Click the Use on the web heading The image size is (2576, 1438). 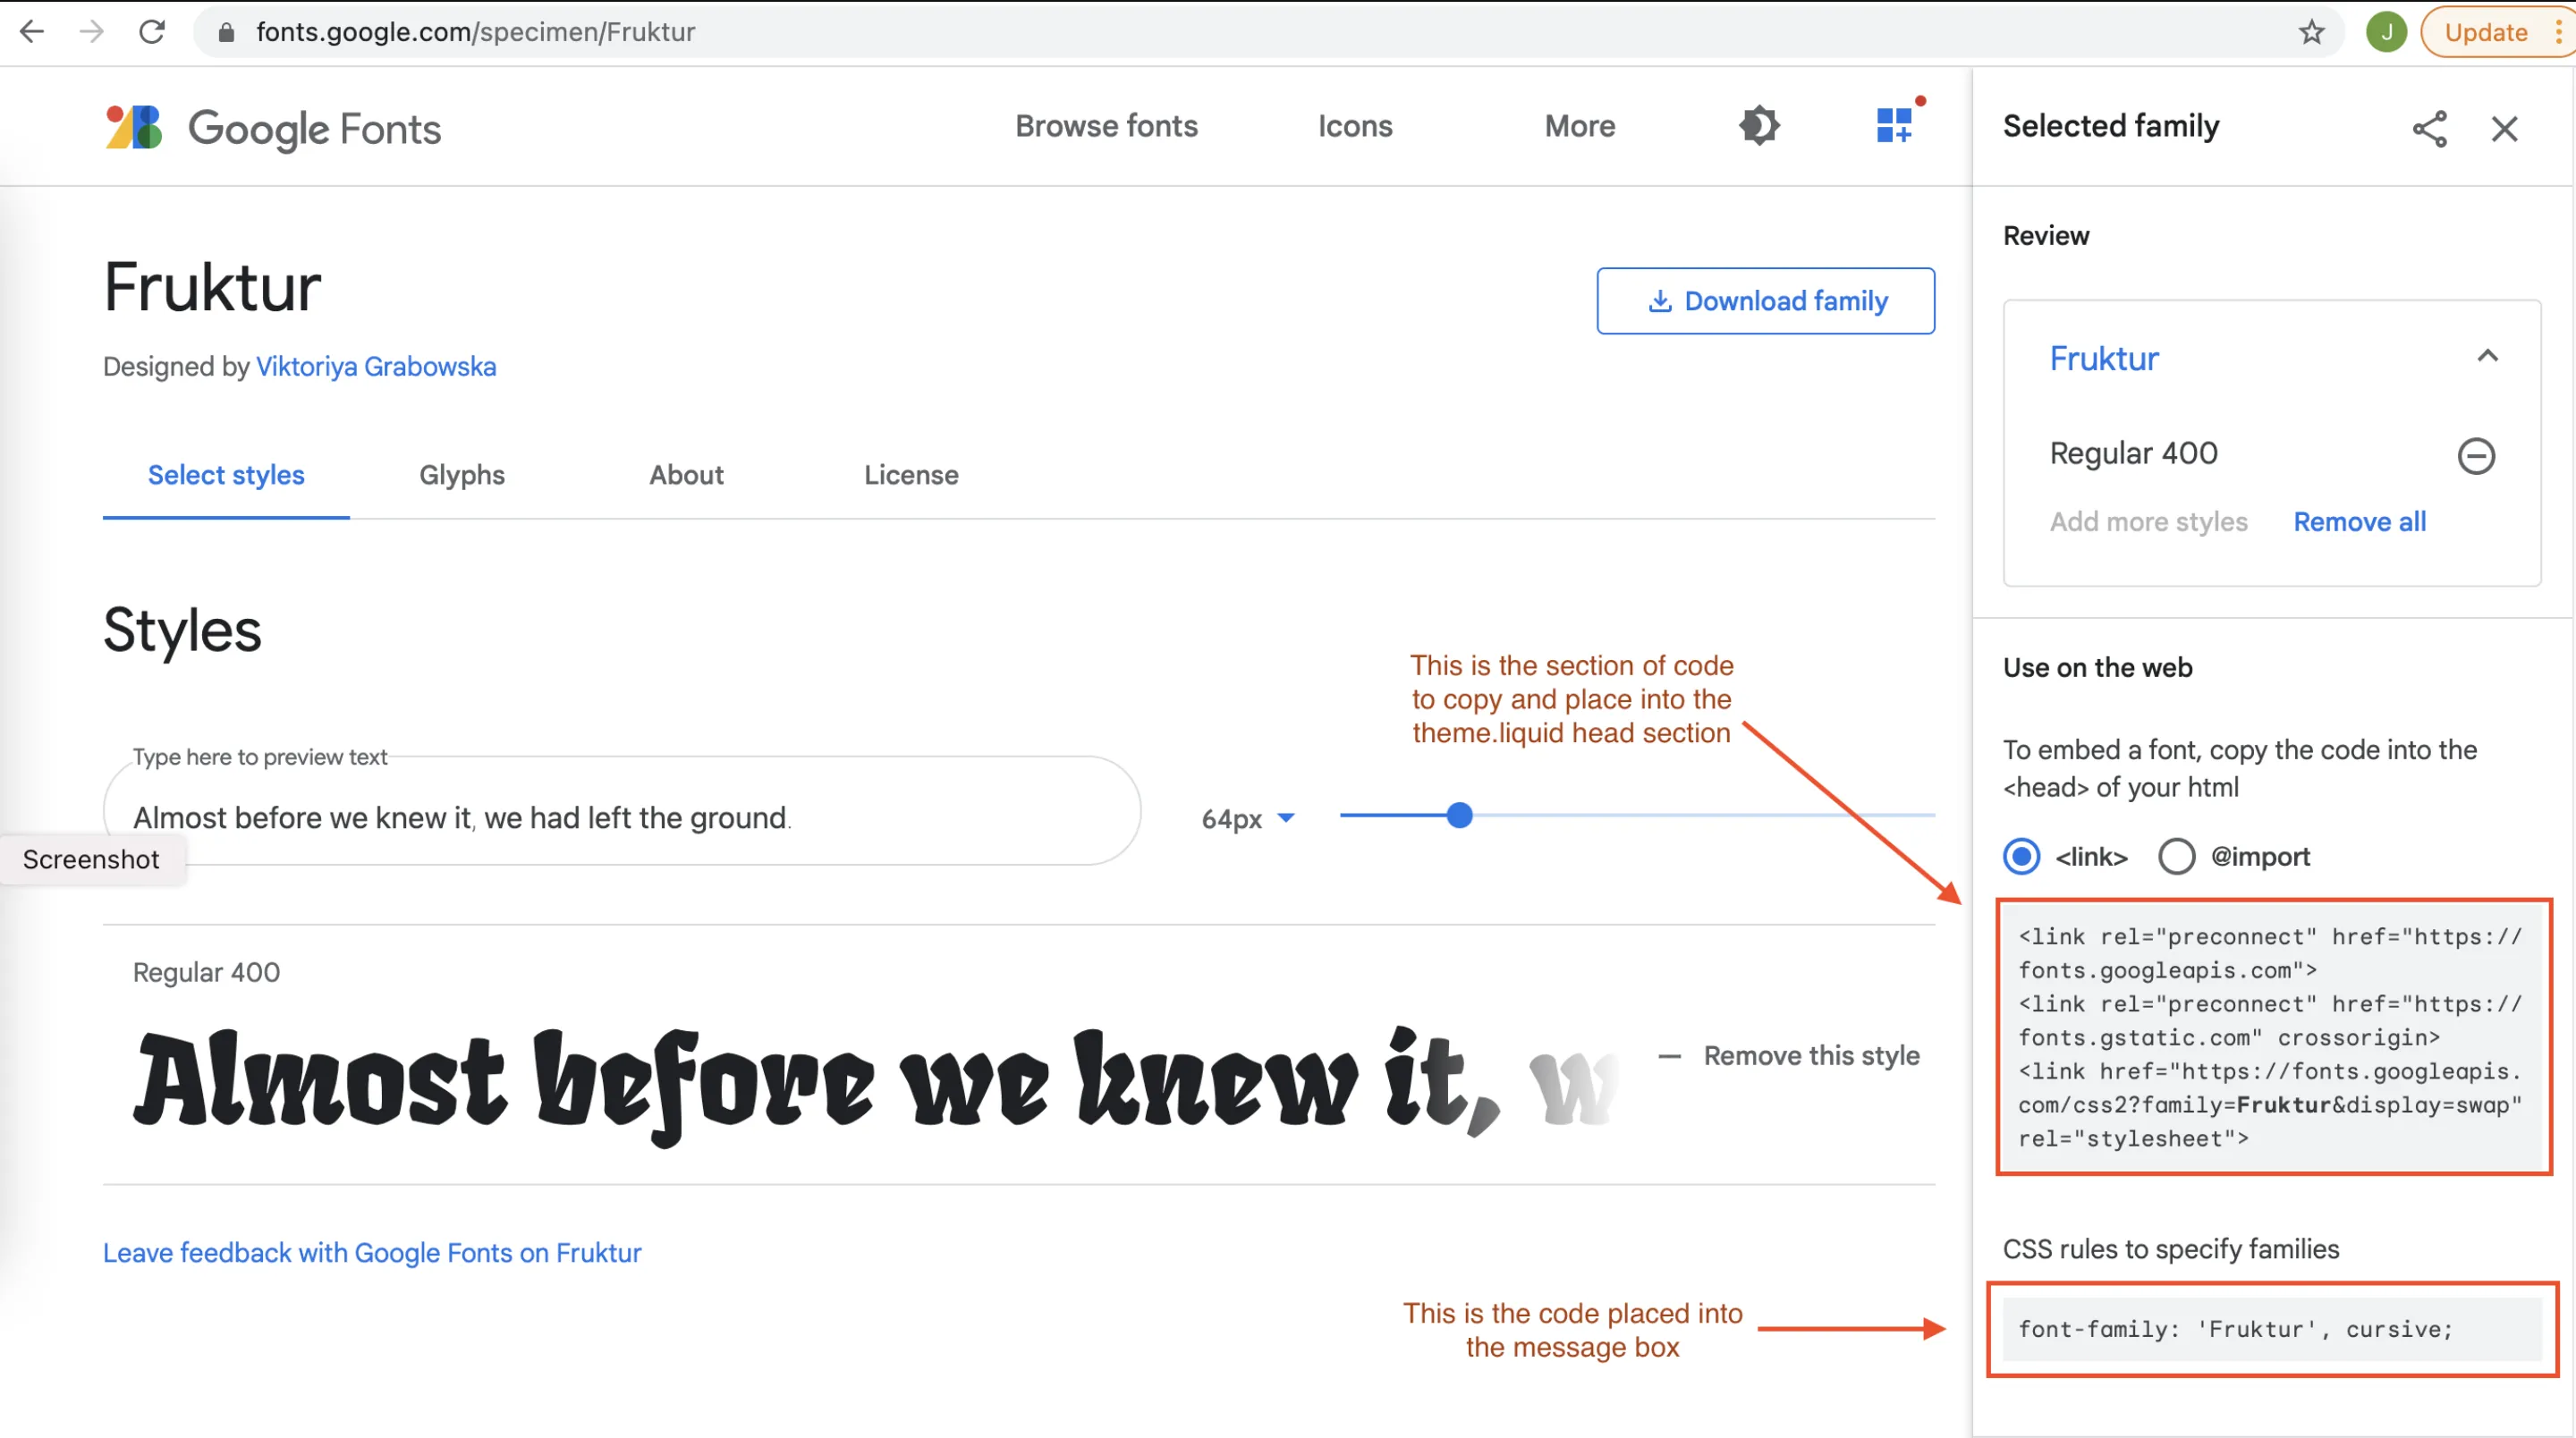click(x=2097, y=668)
